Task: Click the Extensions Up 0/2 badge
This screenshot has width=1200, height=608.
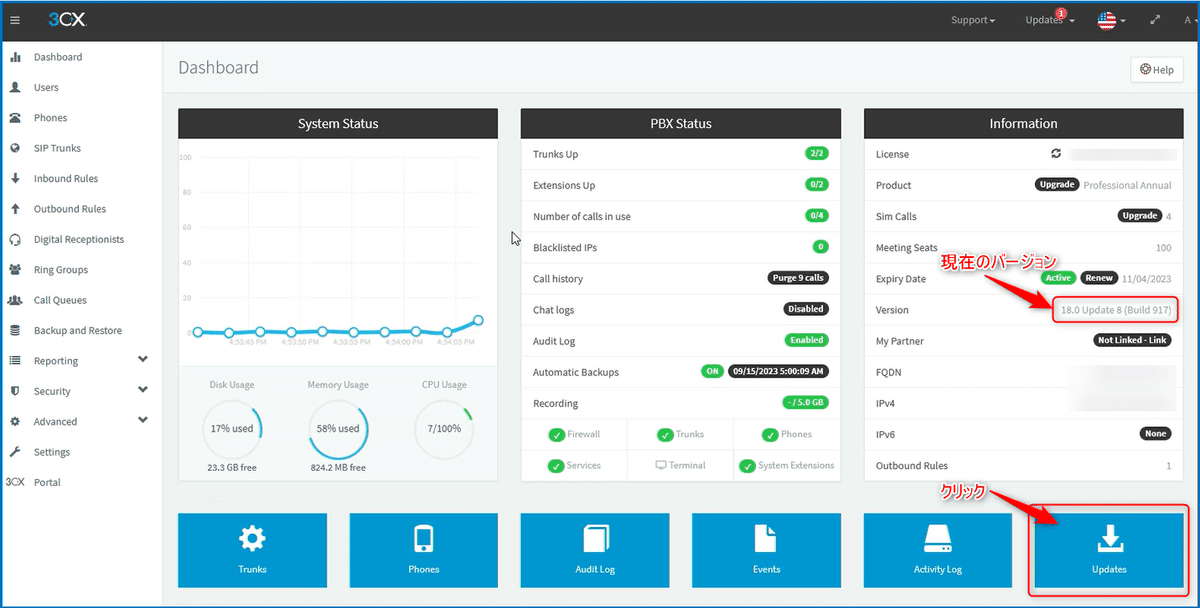Action: point(816,185)
